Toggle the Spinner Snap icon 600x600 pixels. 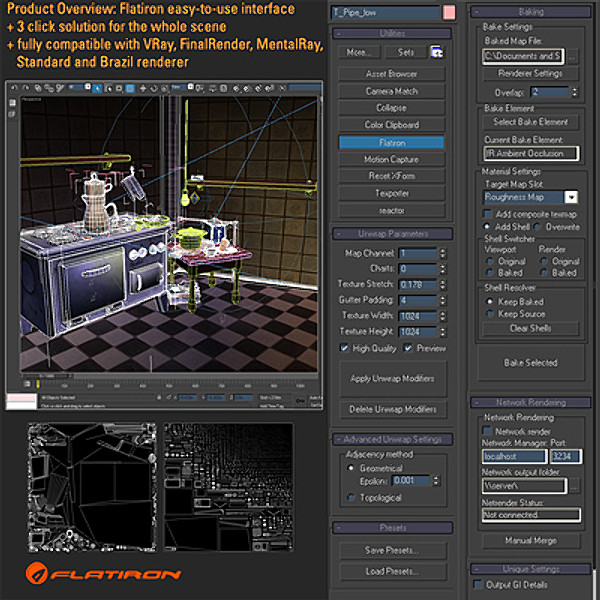(269, 89)
